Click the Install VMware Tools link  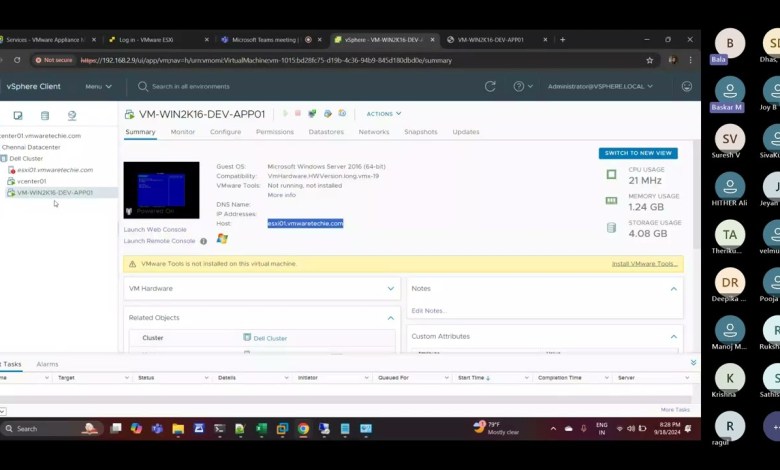645,264
